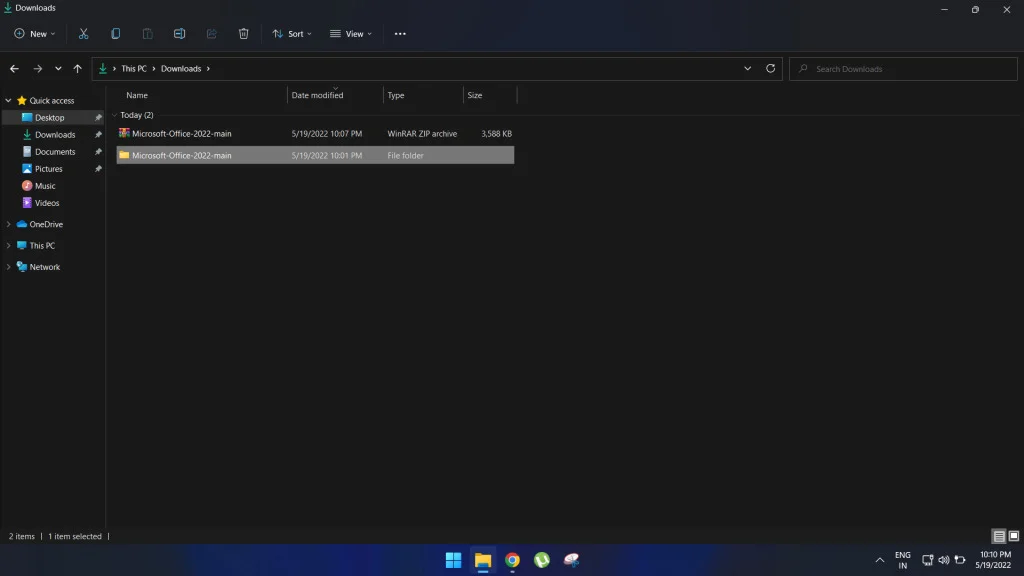
Task: Open the recent locations chevron
Action: click(x=58, y=69)
